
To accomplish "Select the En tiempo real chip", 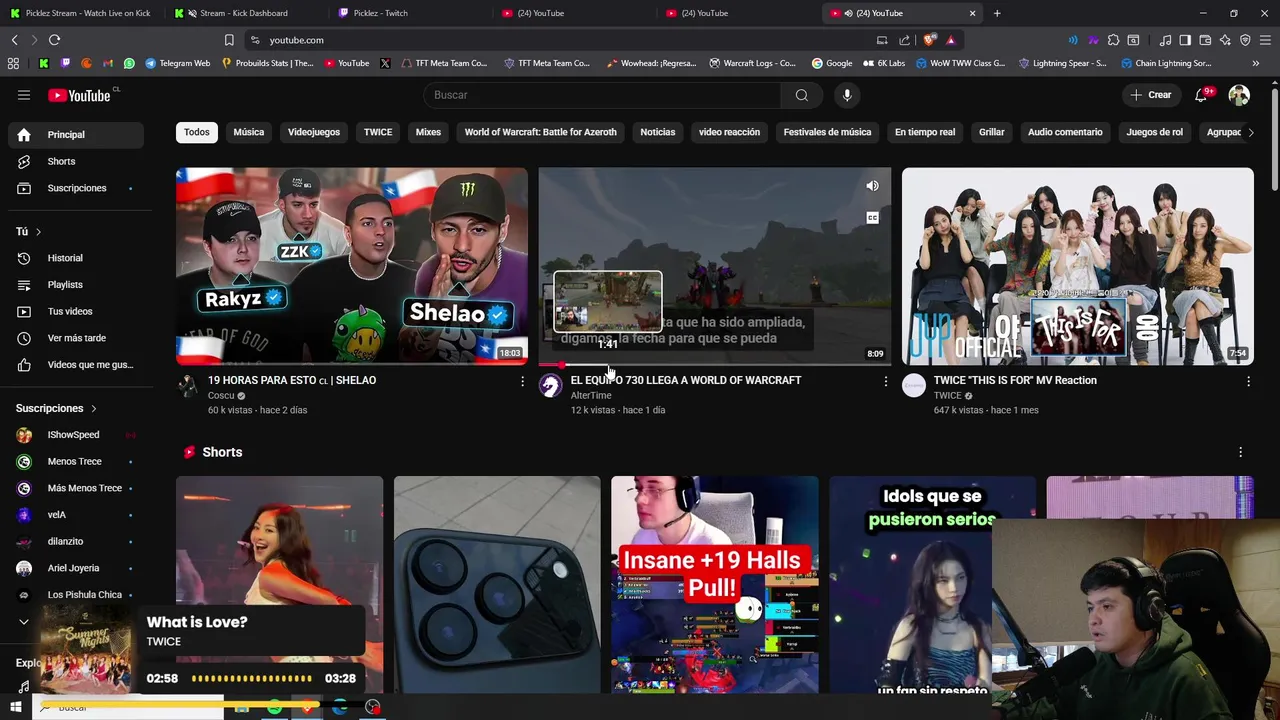I will (925, 132).
